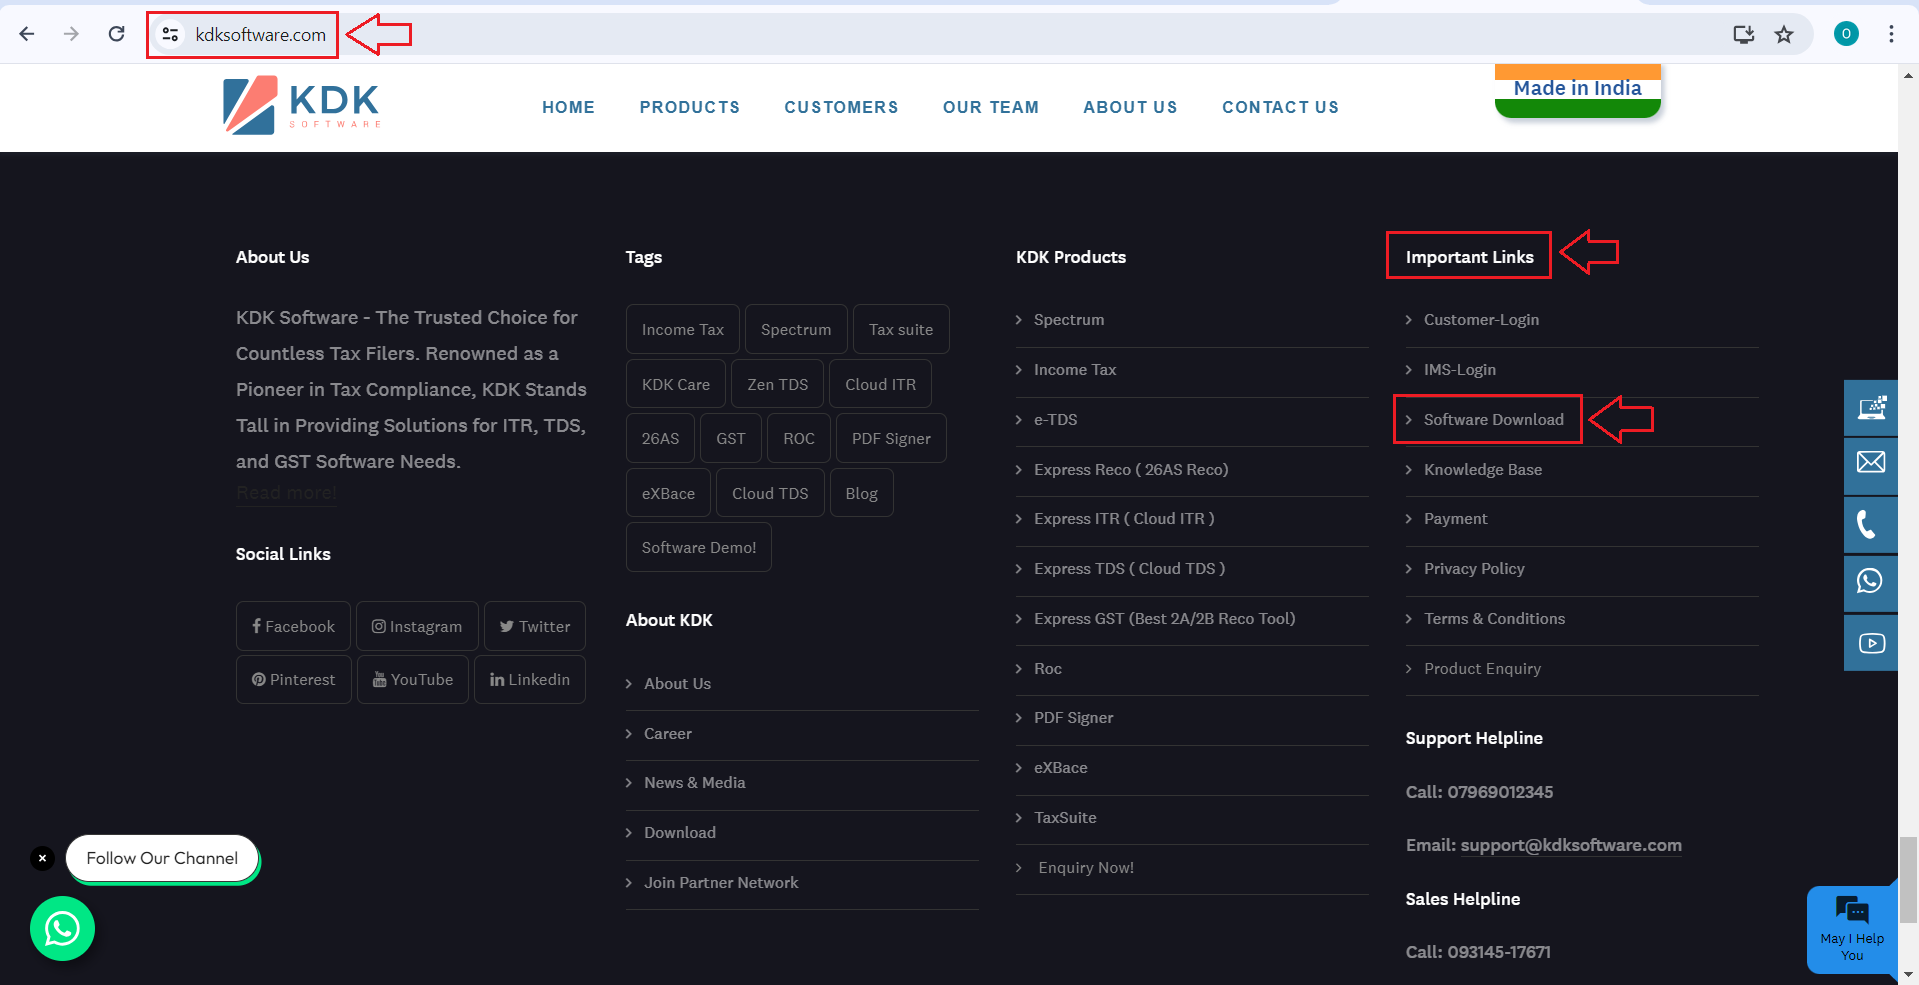
Task: Open the Pinterest social link
Action: click(x=294, y=679)
